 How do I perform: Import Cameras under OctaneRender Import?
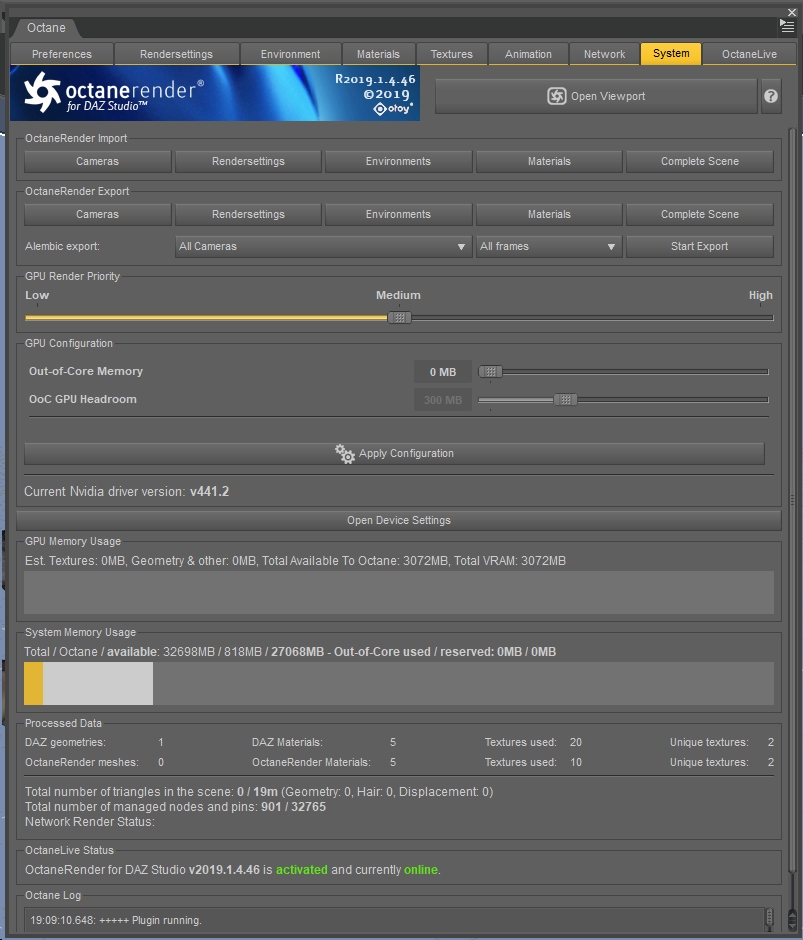tap(98, 161)
